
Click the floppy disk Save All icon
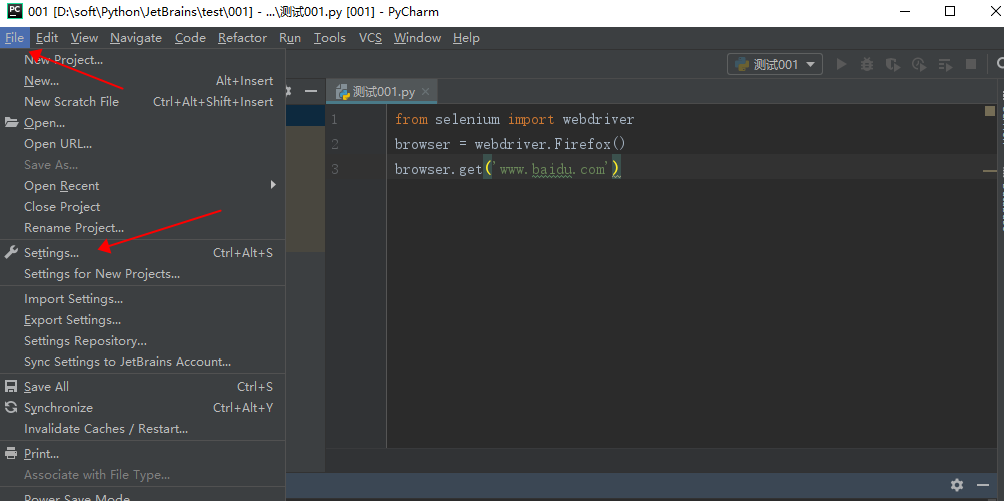(11, 386)
